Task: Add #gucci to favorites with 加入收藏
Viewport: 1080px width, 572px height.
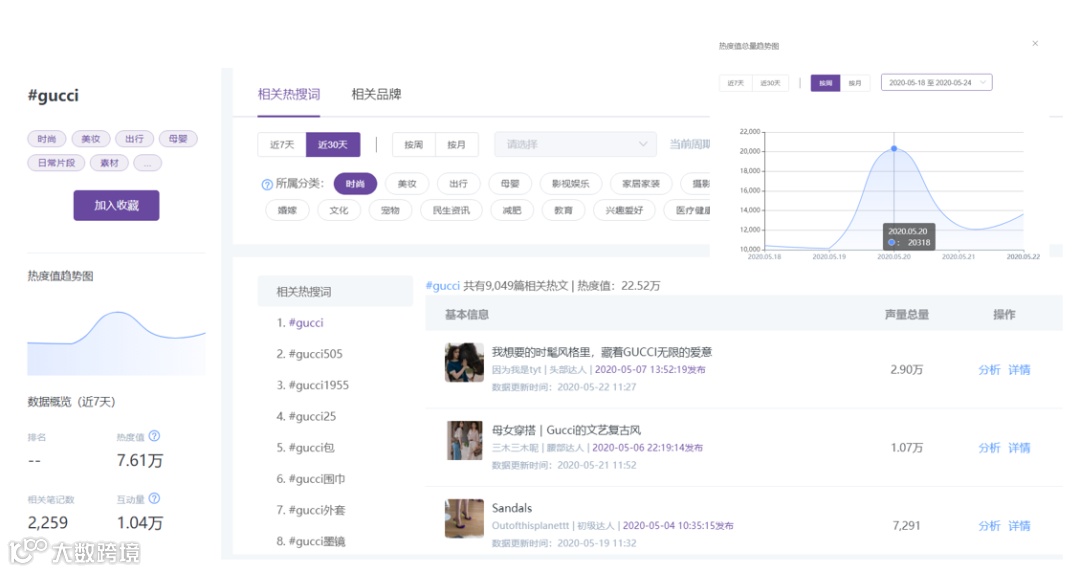Action: 116,205
